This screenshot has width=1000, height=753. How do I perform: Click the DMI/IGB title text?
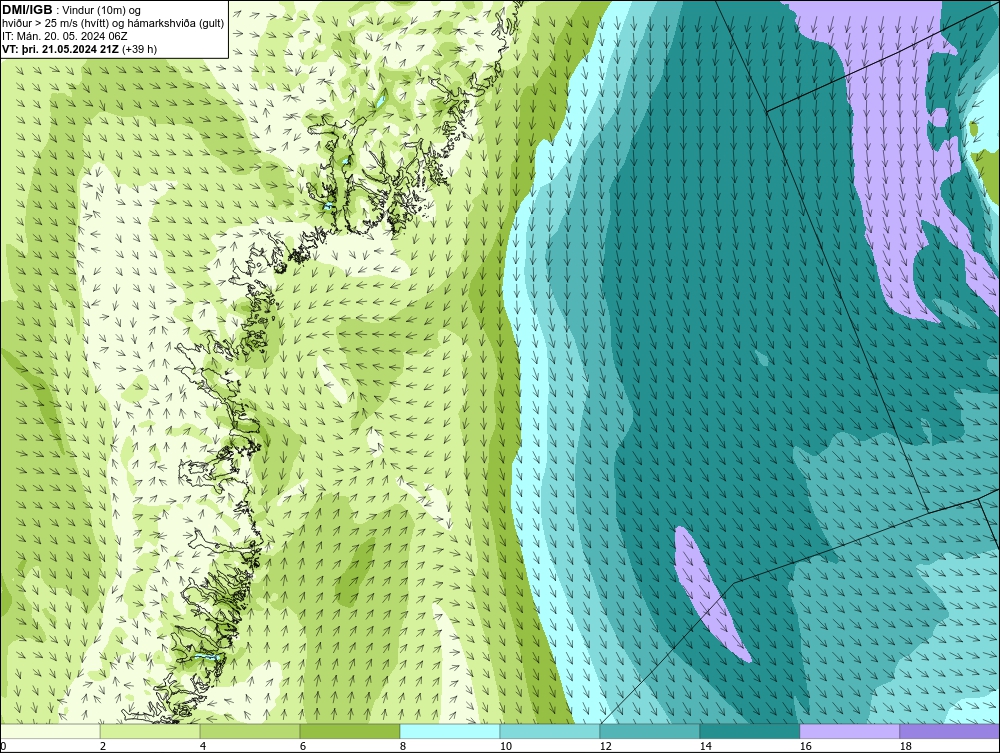point(27,10)
